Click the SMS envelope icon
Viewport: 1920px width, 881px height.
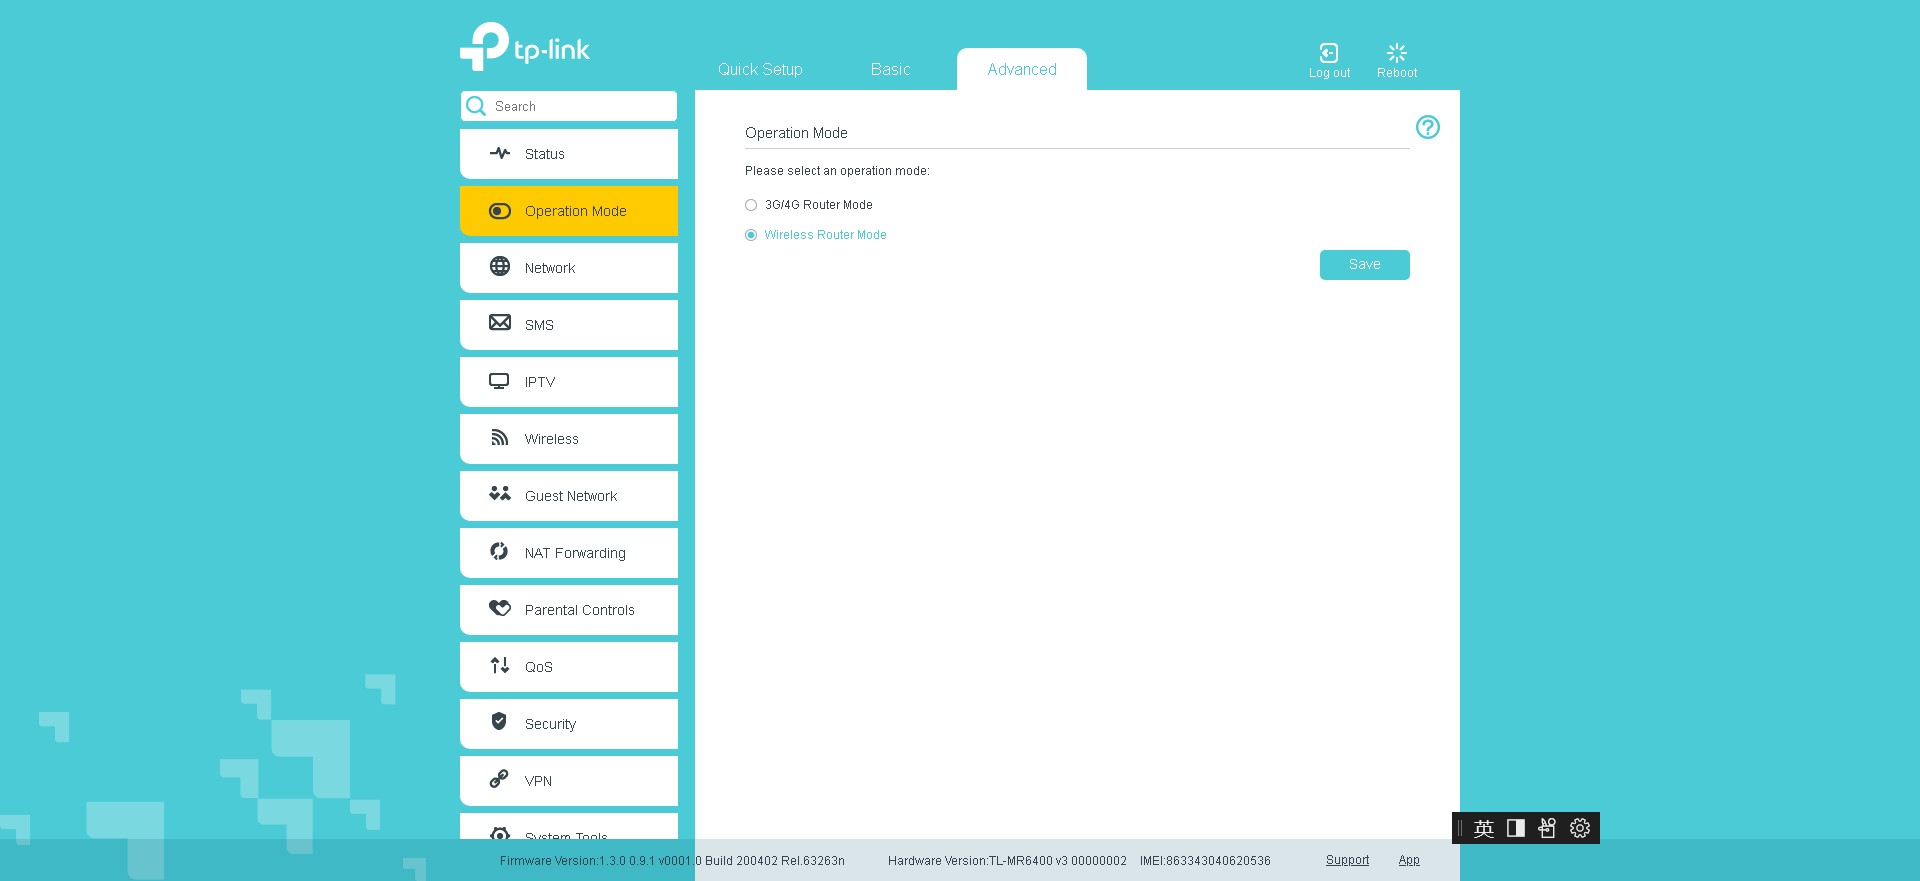coord(500,322)
